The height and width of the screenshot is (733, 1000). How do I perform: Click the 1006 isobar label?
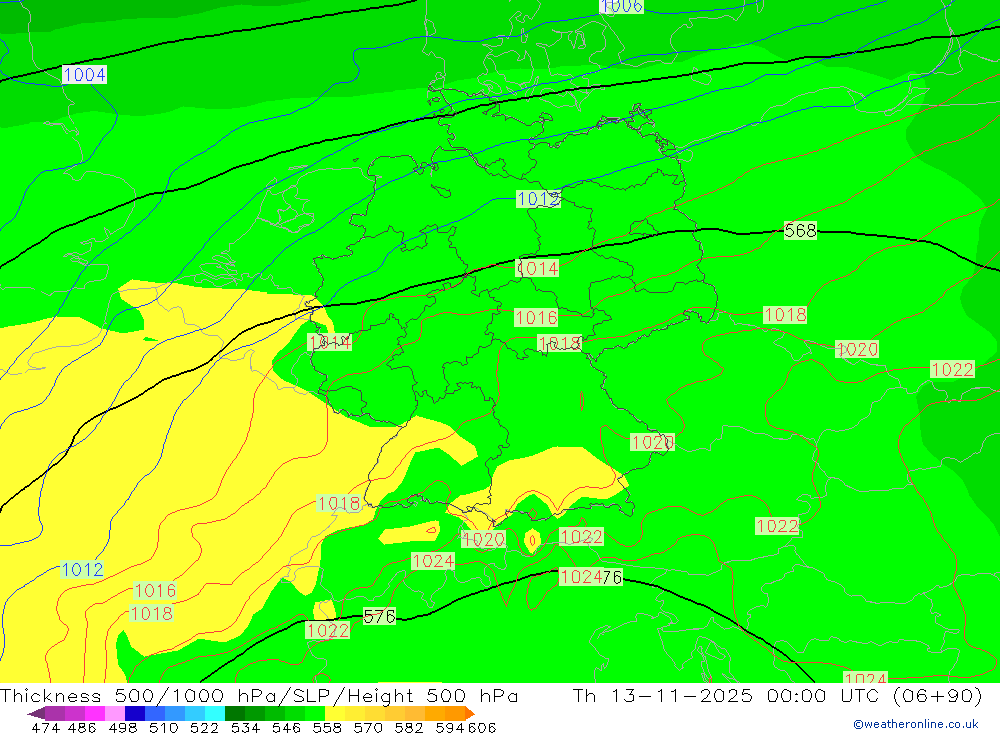[x=621, y=6]
